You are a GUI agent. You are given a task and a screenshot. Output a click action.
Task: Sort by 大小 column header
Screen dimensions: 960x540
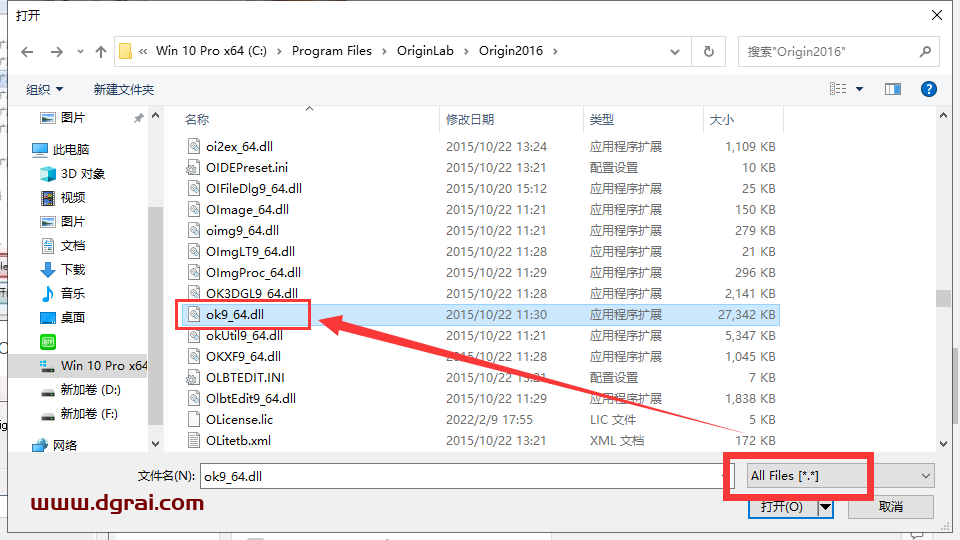(x=721, y=119)
